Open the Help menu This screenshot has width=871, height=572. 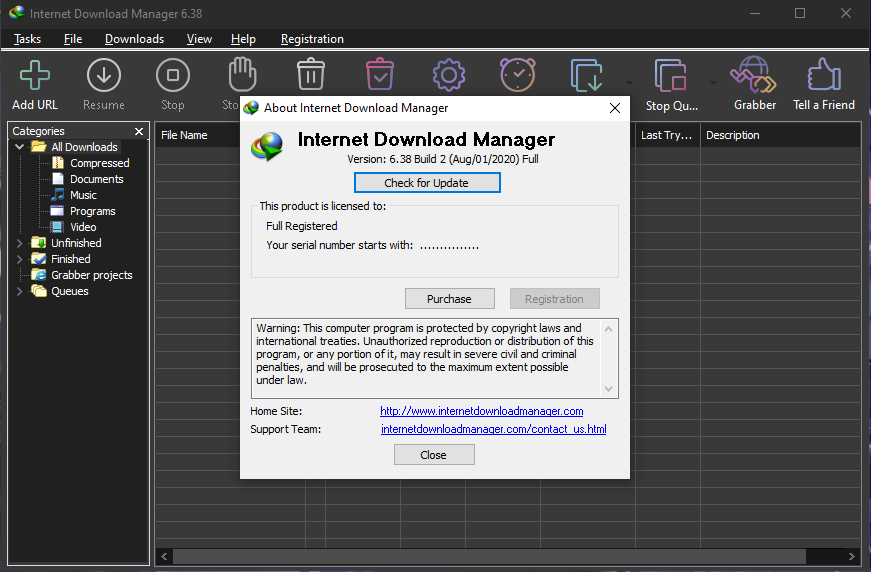(x=243, y=39)
